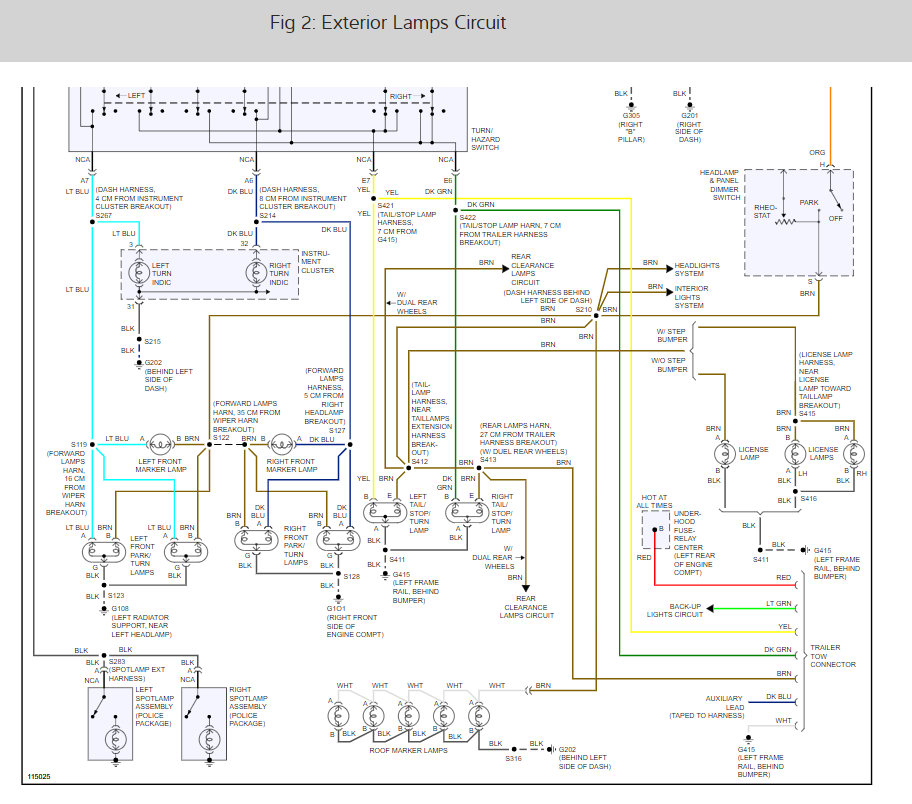This screenshot has width=912, height=804.
Task: Click the 'W/ STEP BUMPER' label
Action: coord(672,335)
